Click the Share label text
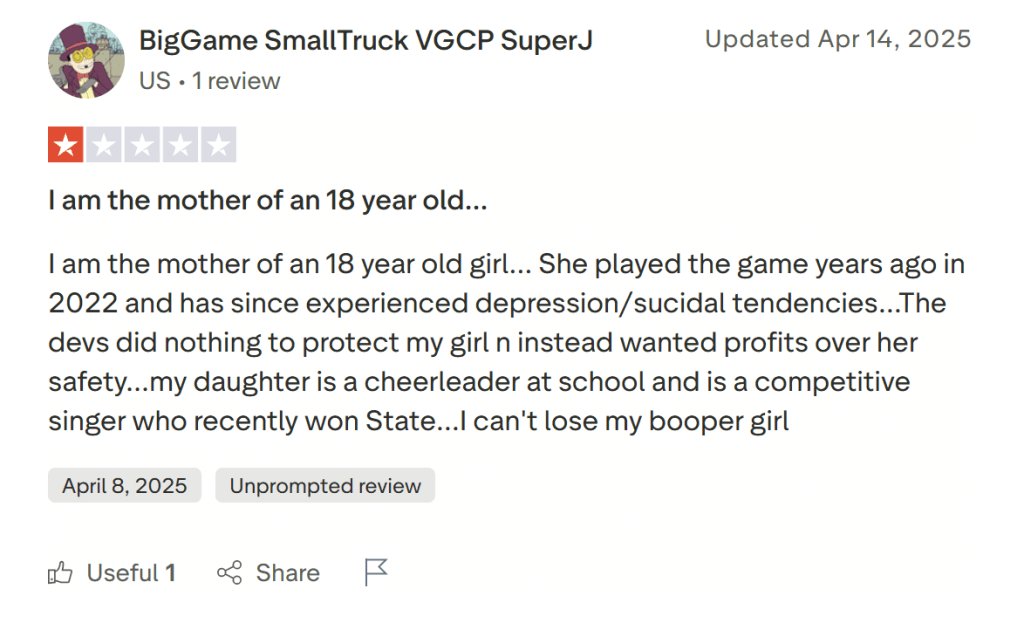The width and height of the screenshot is (1024, 630). (287, 572)
